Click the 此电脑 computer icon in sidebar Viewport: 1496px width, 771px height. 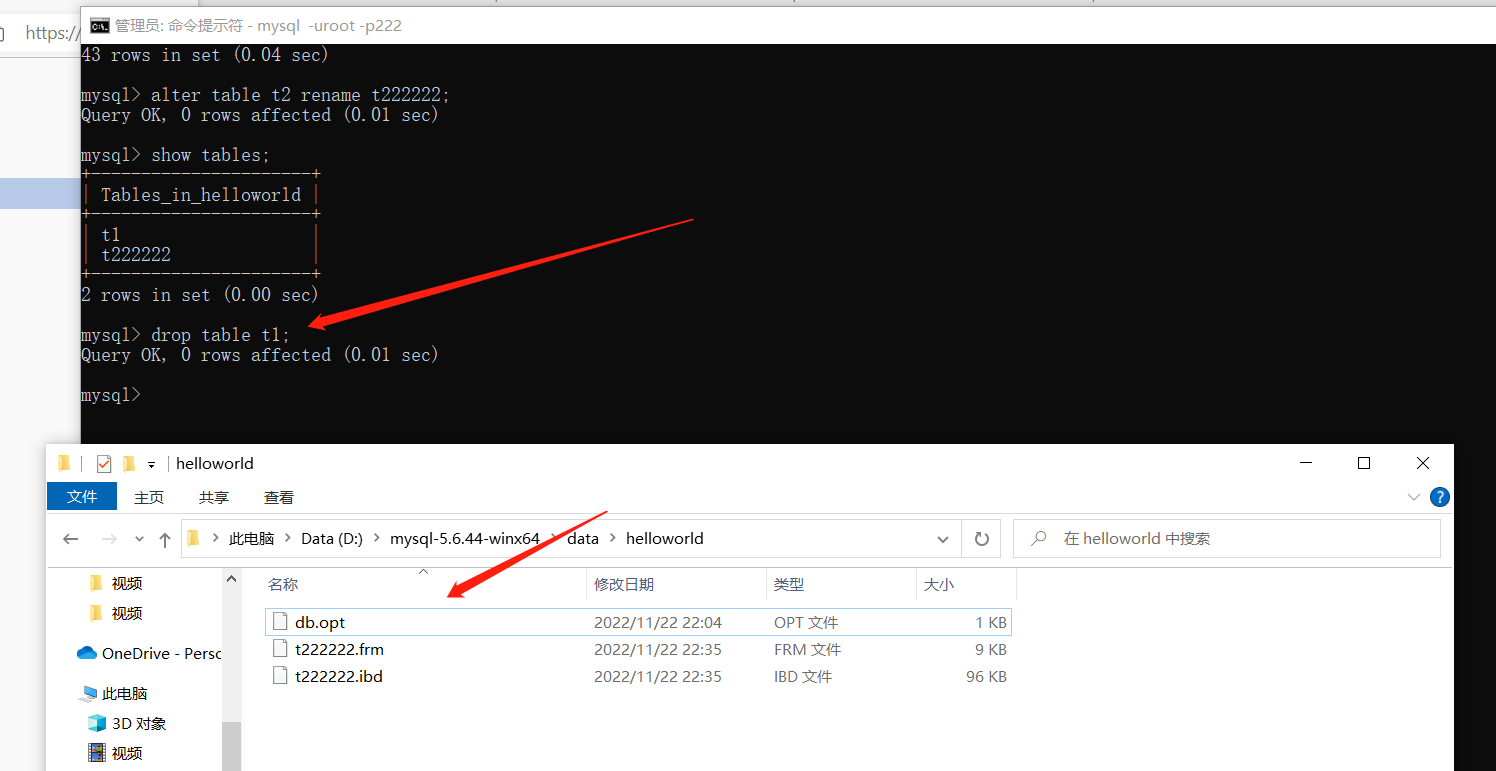tap(87, 693)
